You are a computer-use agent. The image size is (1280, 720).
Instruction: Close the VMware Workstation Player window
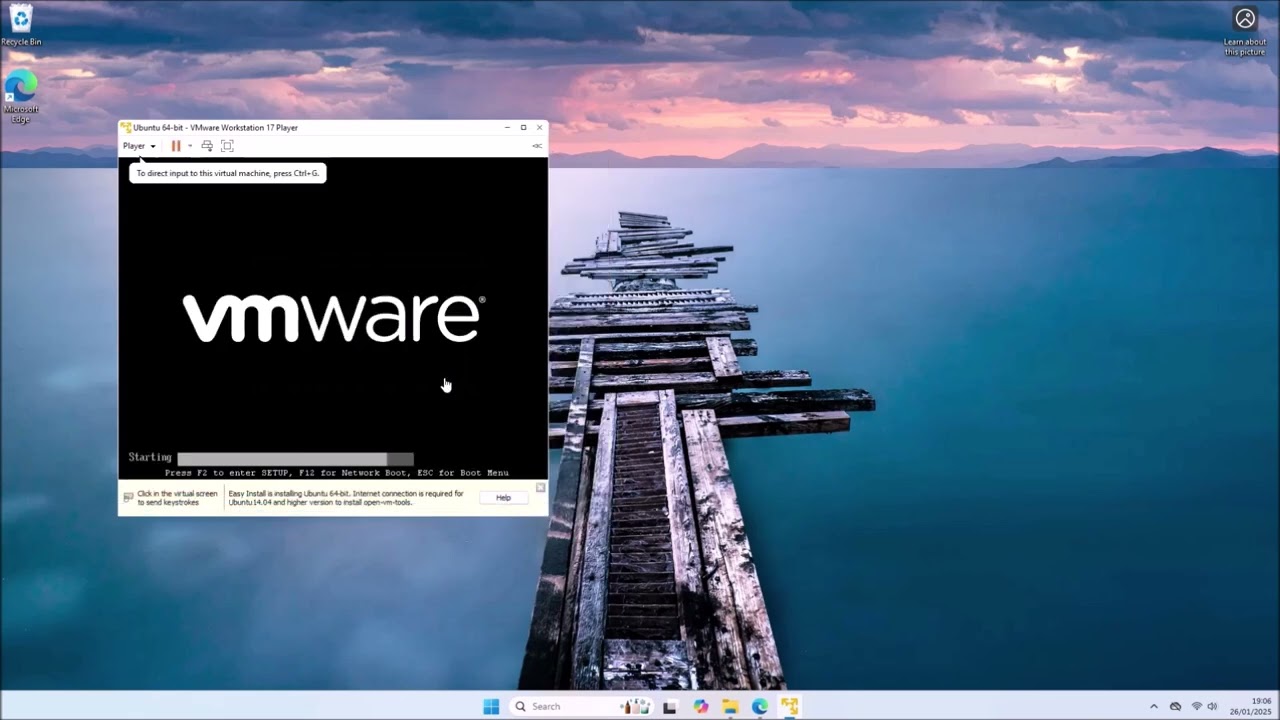point(540,128)
